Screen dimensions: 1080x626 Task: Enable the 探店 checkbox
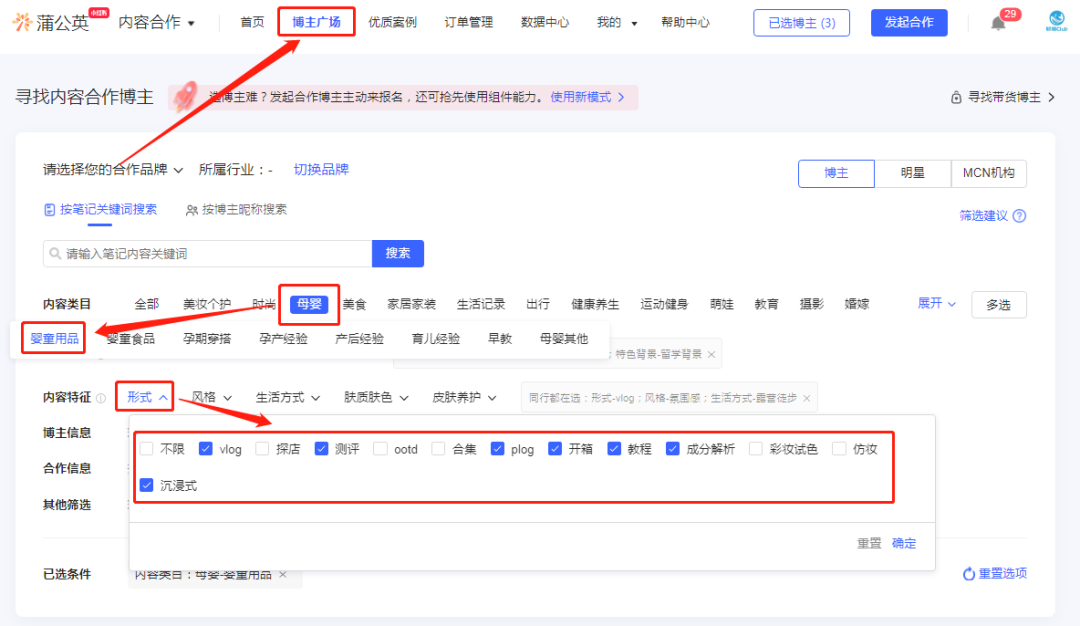click(x=263, y=449)
